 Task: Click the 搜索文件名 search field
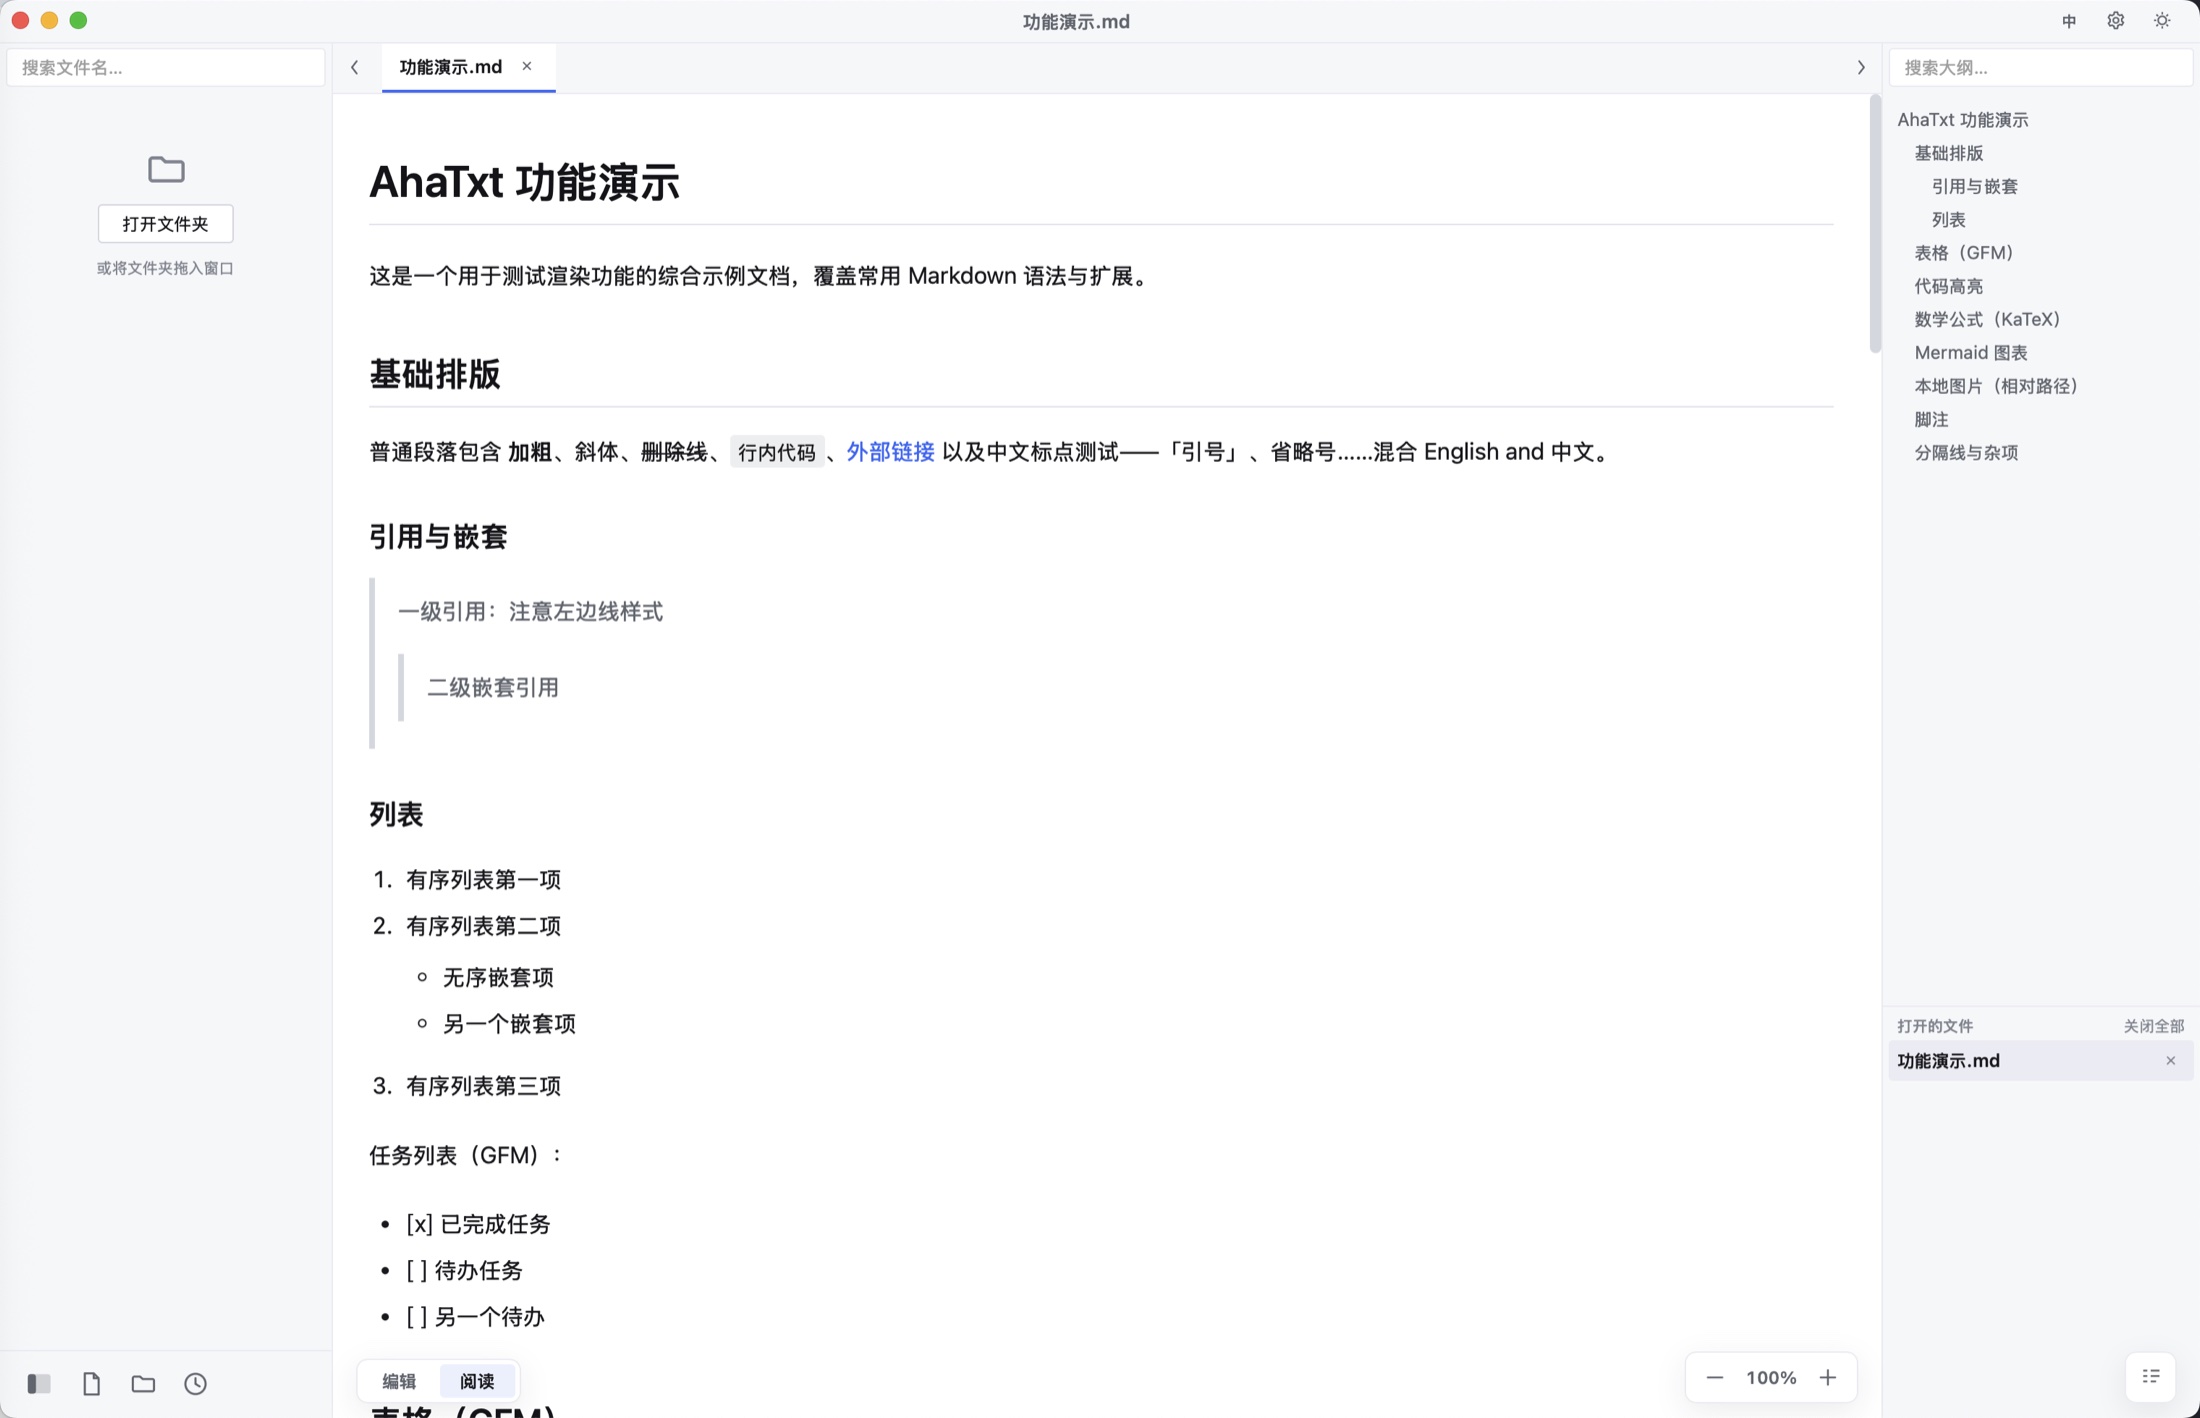pyautogui.click(x=166, y=67)
